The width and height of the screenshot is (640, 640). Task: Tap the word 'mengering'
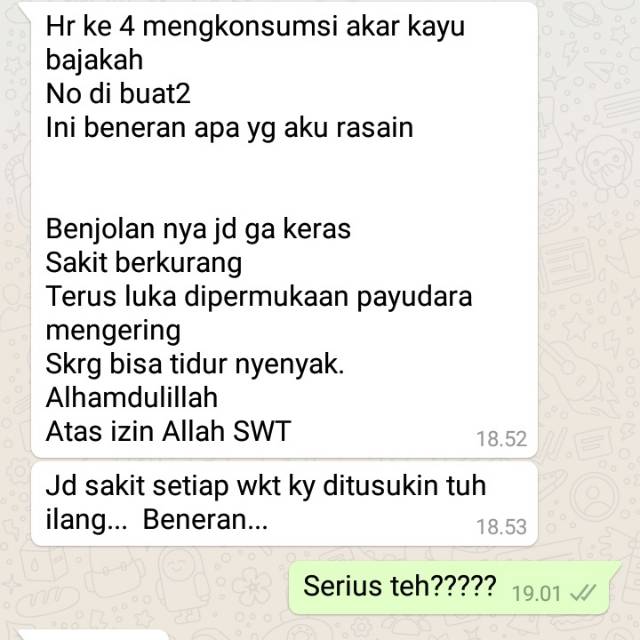(x=113, y=331)
